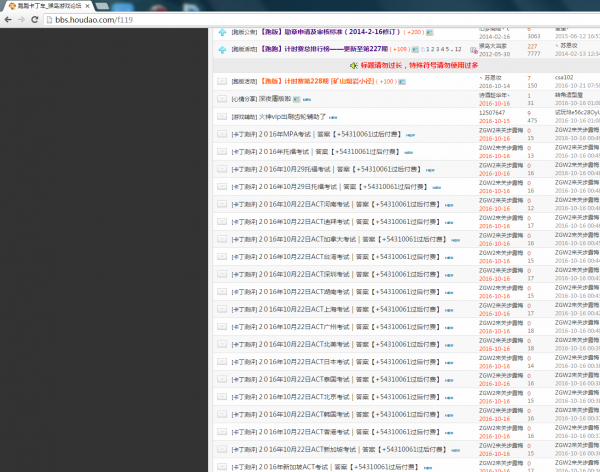Click the new badge after the 火神vip thread
Viewport: 600px width, 472px height.
pos(333,118)
